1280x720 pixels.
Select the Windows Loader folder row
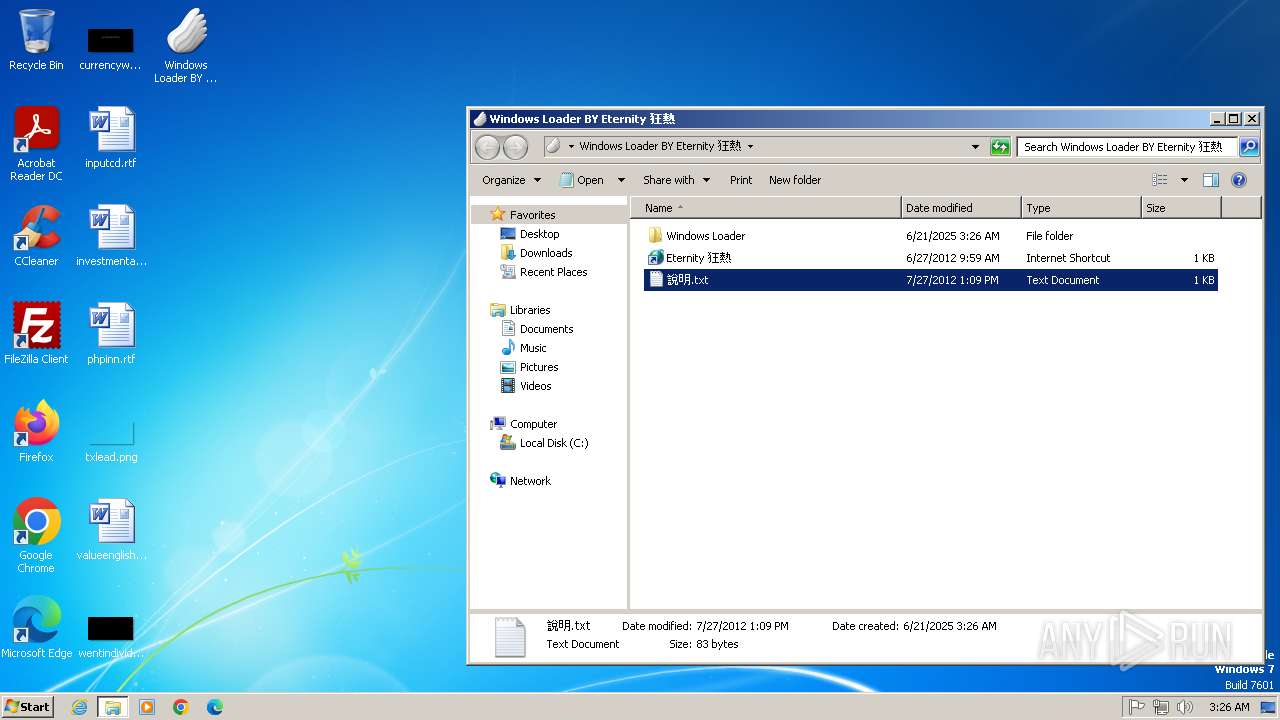pyautogui.click(x=931, y=236)
